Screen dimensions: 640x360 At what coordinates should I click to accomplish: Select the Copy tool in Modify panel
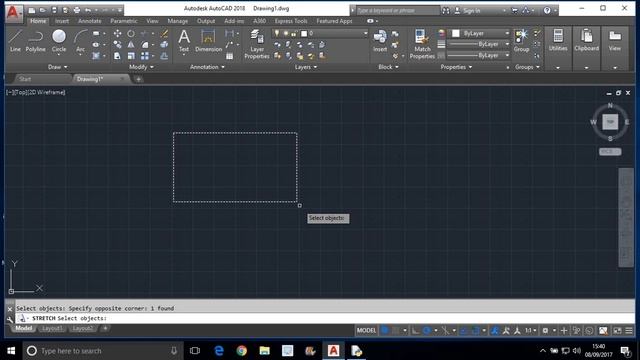coord(117,44)
